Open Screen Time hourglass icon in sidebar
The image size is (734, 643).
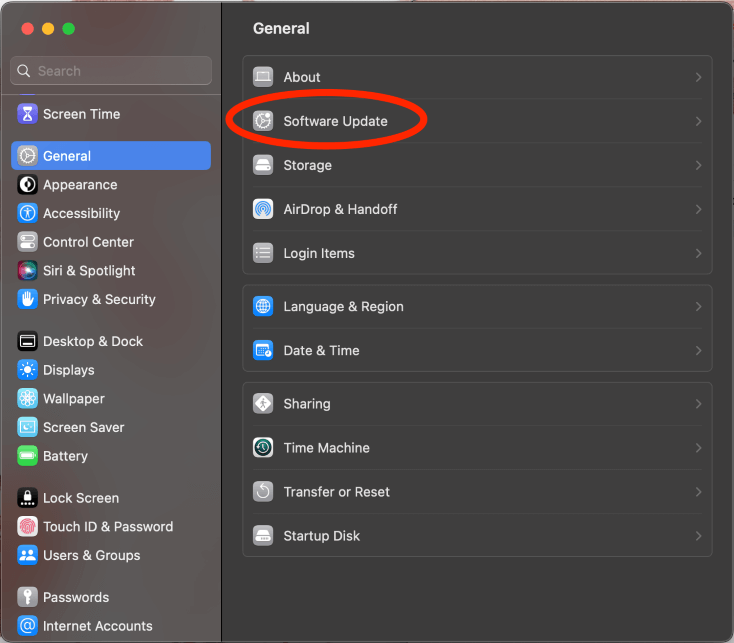click(27, 114)
